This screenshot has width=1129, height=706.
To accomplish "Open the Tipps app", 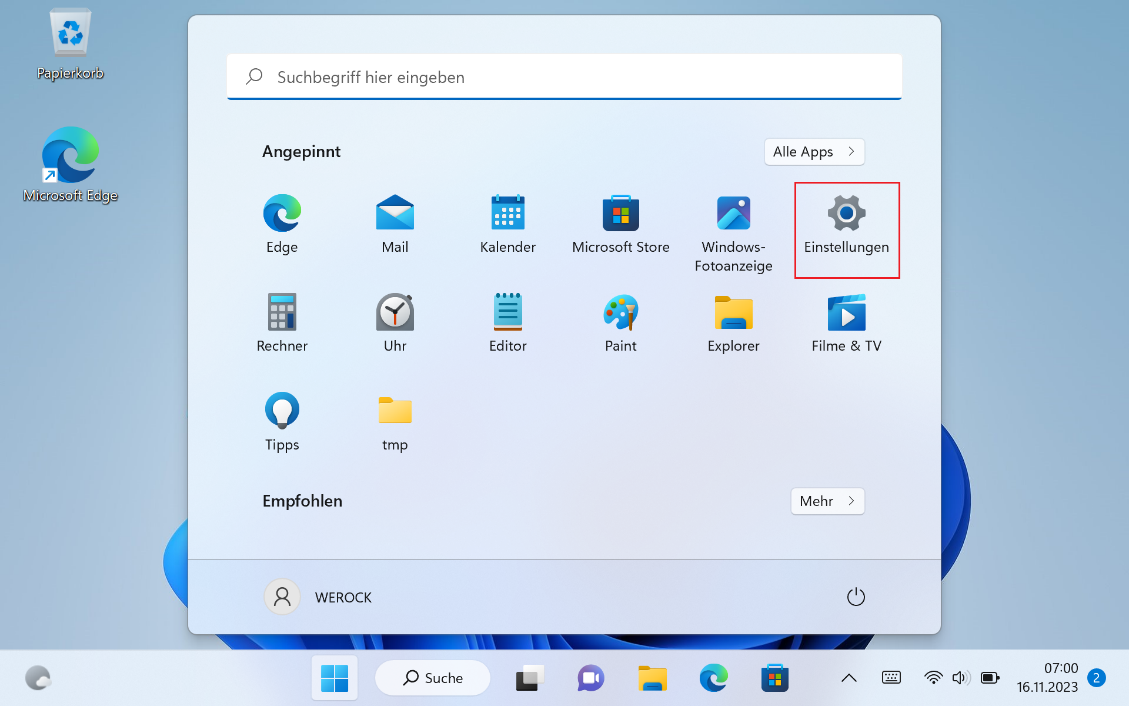I will pos(282,422).
